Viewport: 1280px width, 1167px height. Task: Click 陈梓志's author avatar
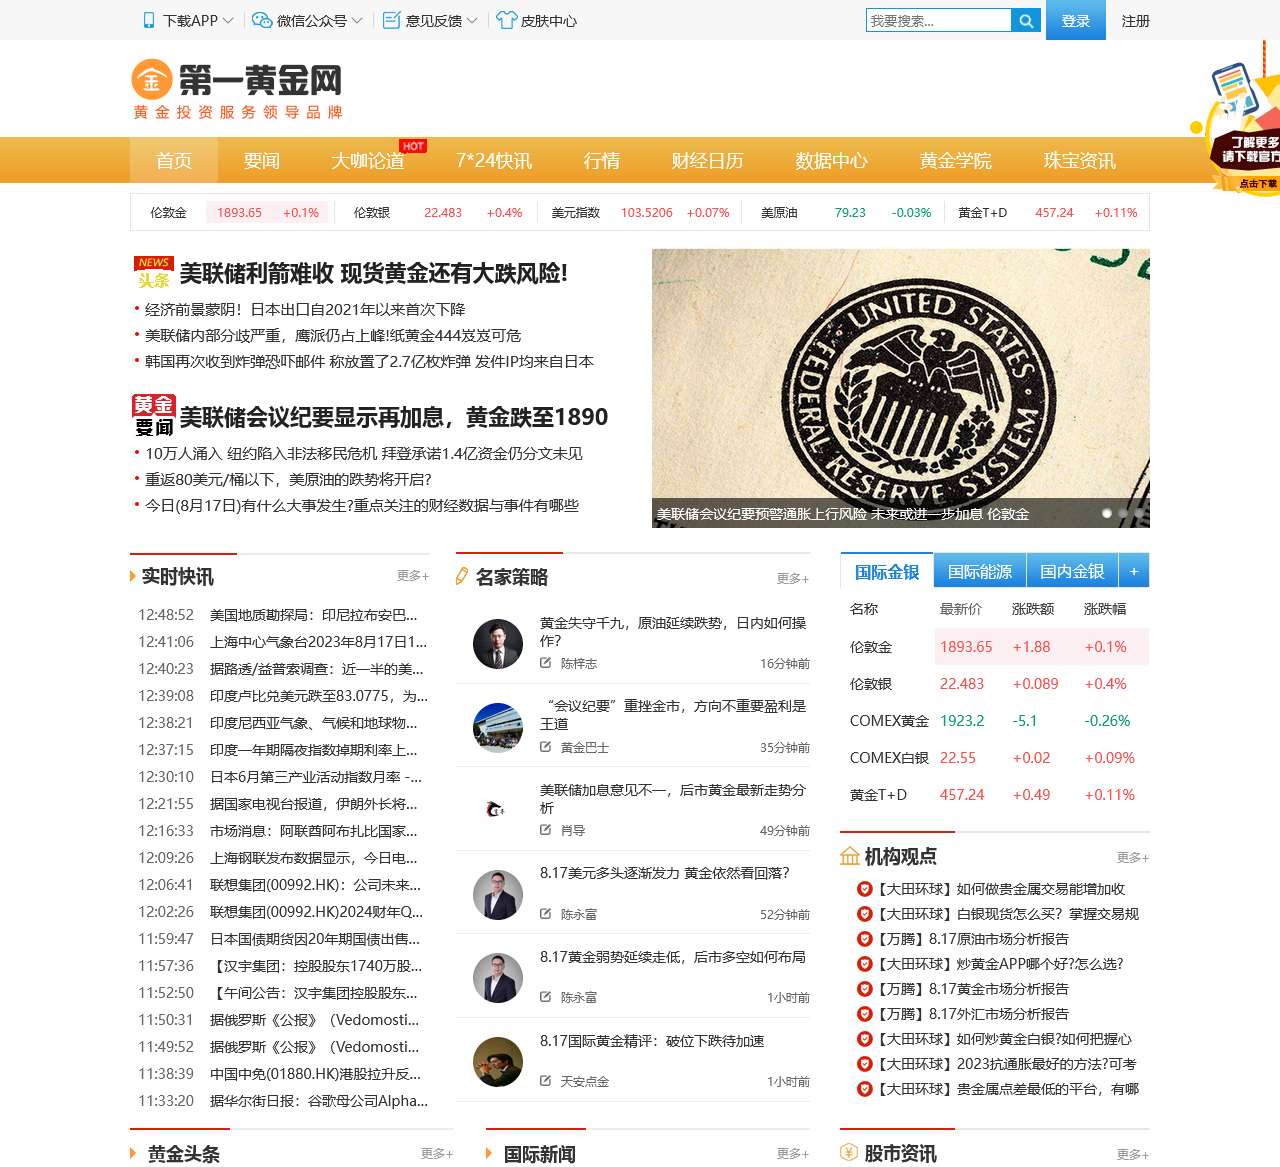pos(498,644)
